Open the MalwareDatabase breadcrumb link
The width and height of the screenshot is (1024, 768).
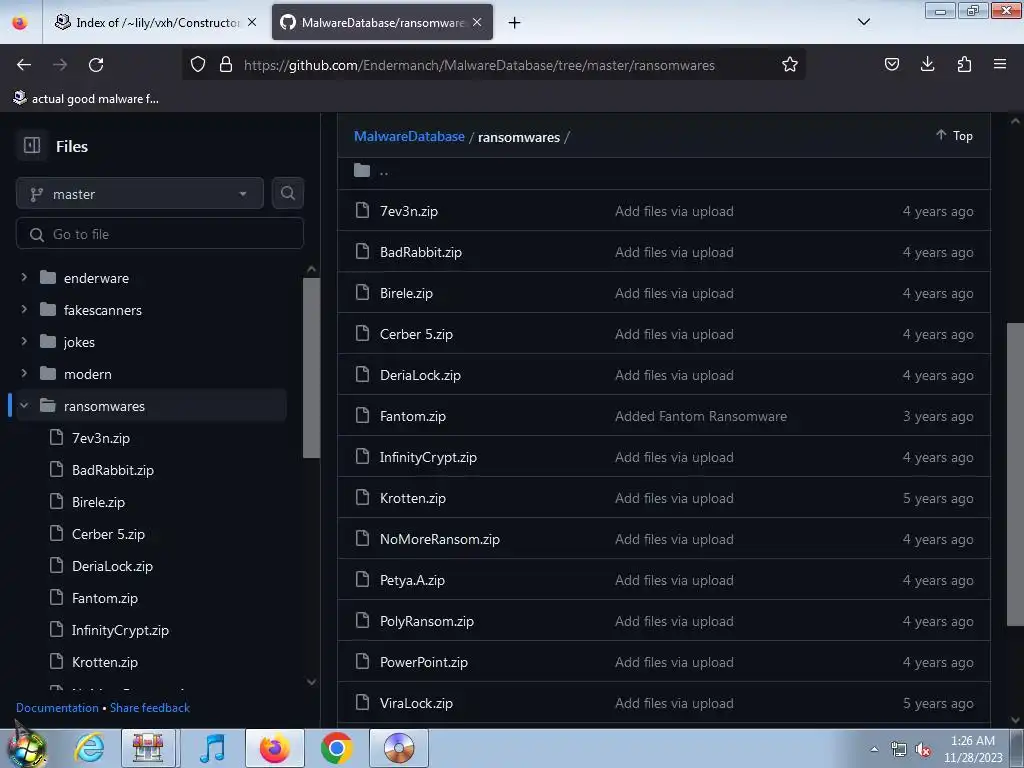click(x=409, y=136)
